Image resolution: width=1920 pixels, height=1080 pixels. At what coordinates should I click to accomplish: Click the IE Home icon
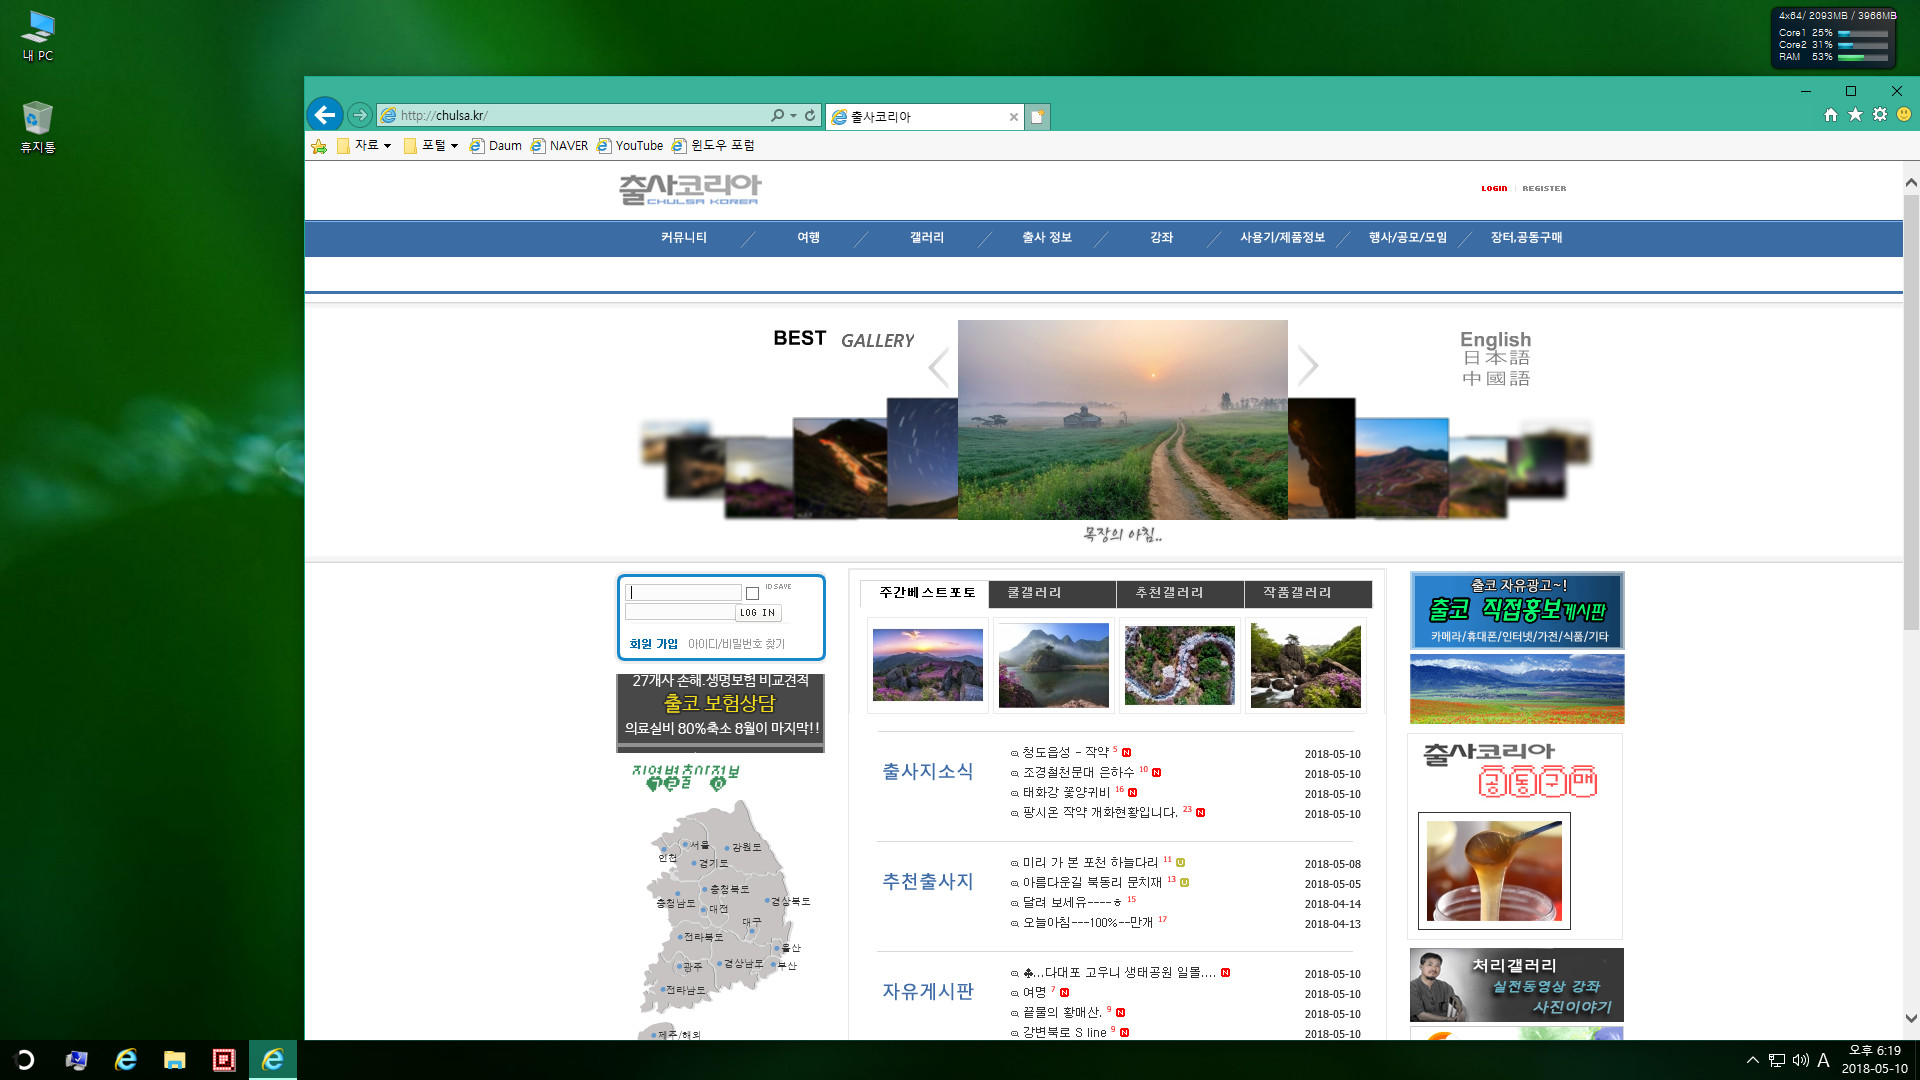click(1830, 115)
